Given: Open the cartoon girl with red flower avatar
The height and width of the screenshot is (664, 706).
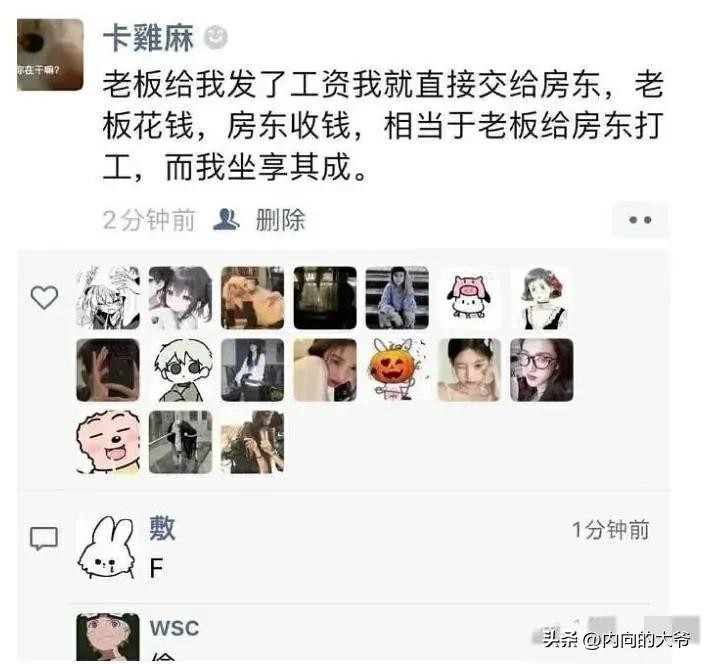Looking at the screenshot, I should 542,298.
